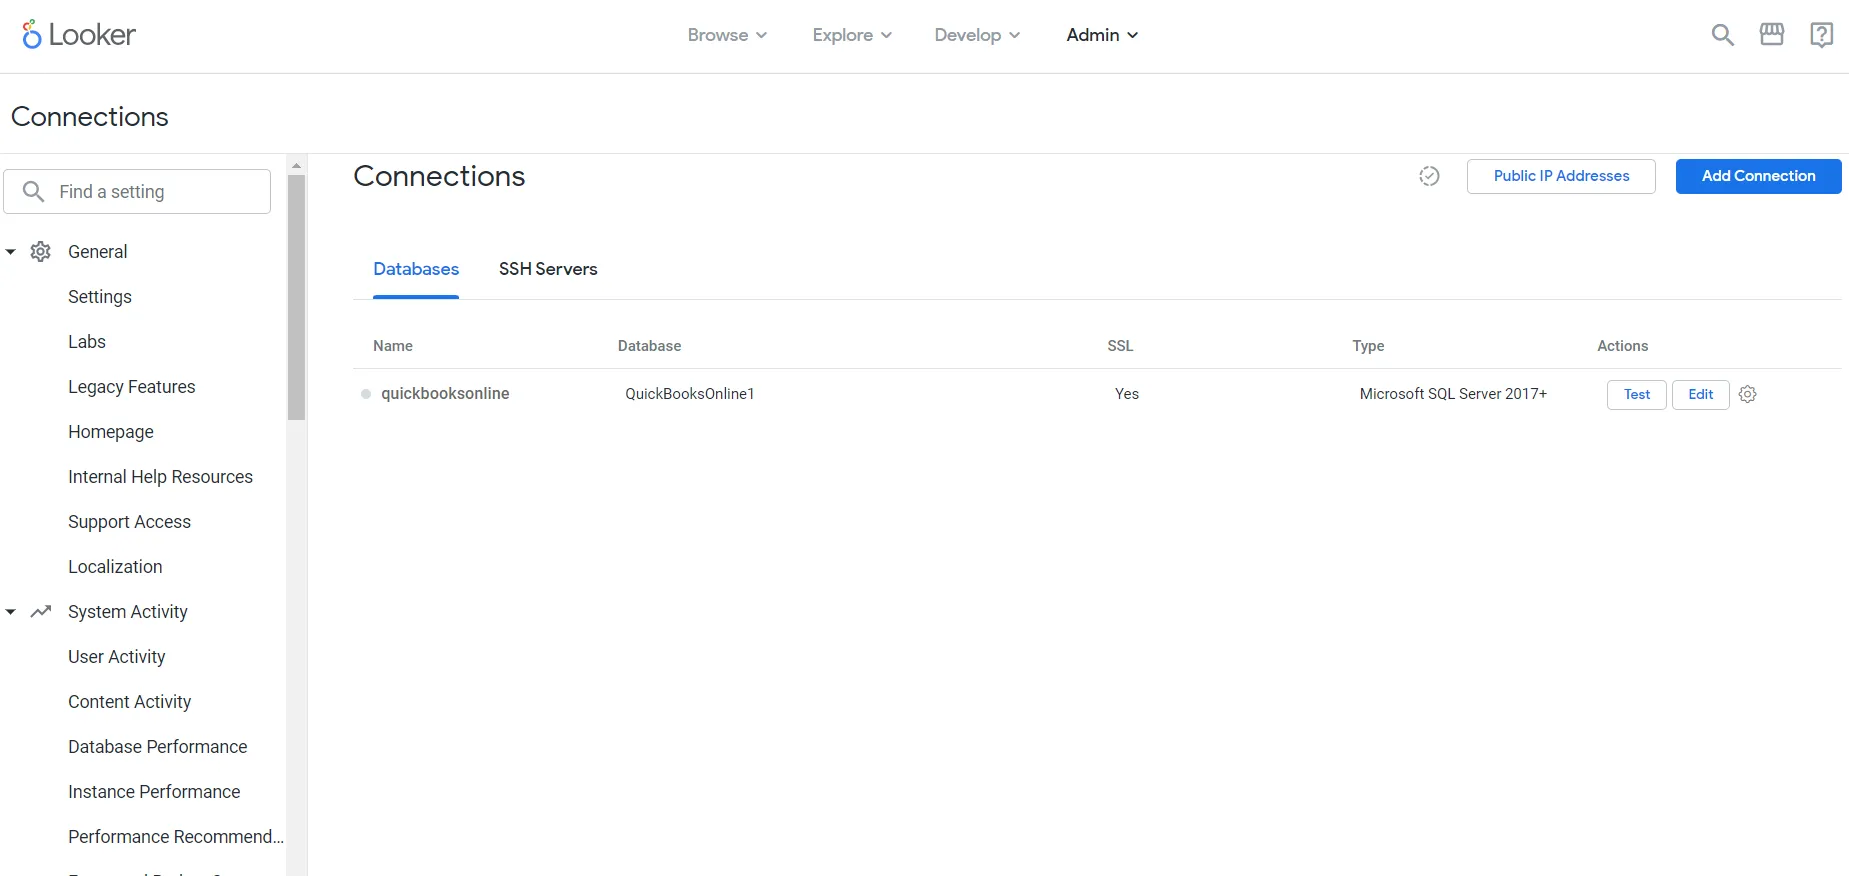Test the quickbooksonline connection

tap(1636, 394)
